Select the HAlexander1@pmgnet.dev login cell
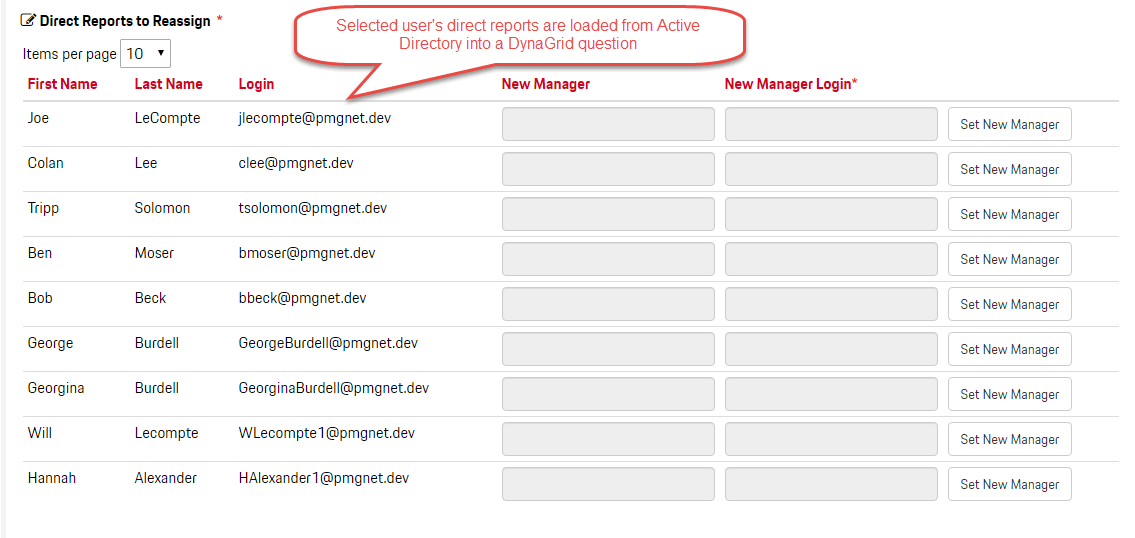The height and width of the screenshot is (538, 1135). [x=324, y=478]
